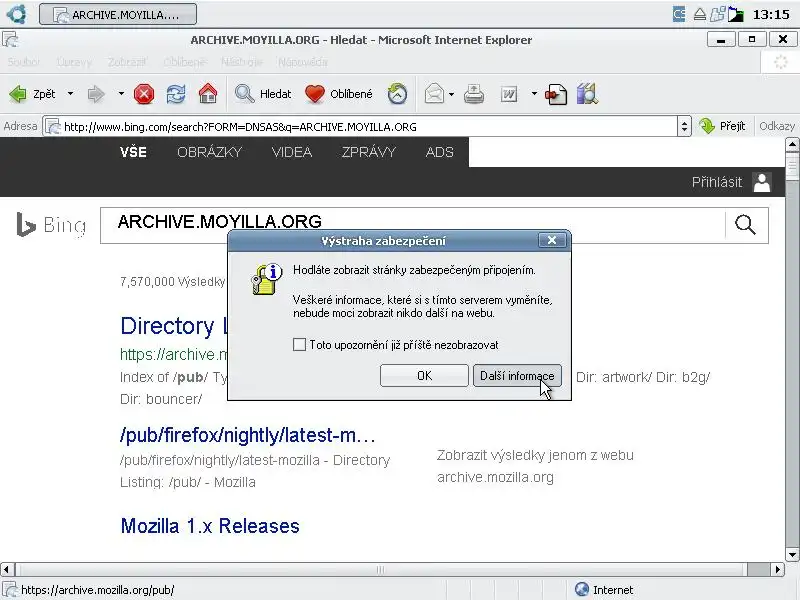
Task: Click 'Zobrazit výsledky jenom z webu' link
Action: point(535,455)
